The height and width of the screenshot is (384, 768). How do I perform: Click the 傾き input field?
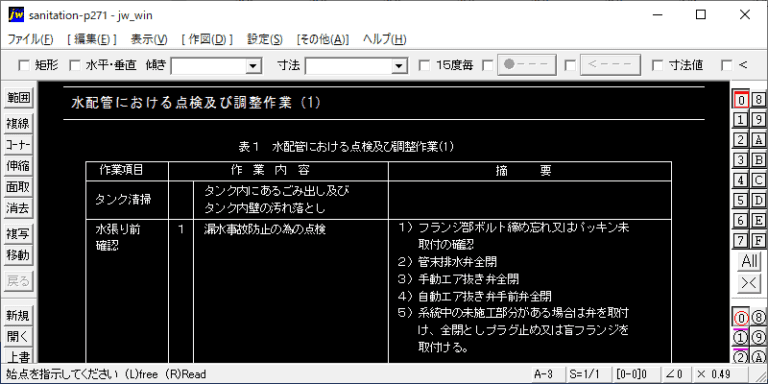pos(209,66)
